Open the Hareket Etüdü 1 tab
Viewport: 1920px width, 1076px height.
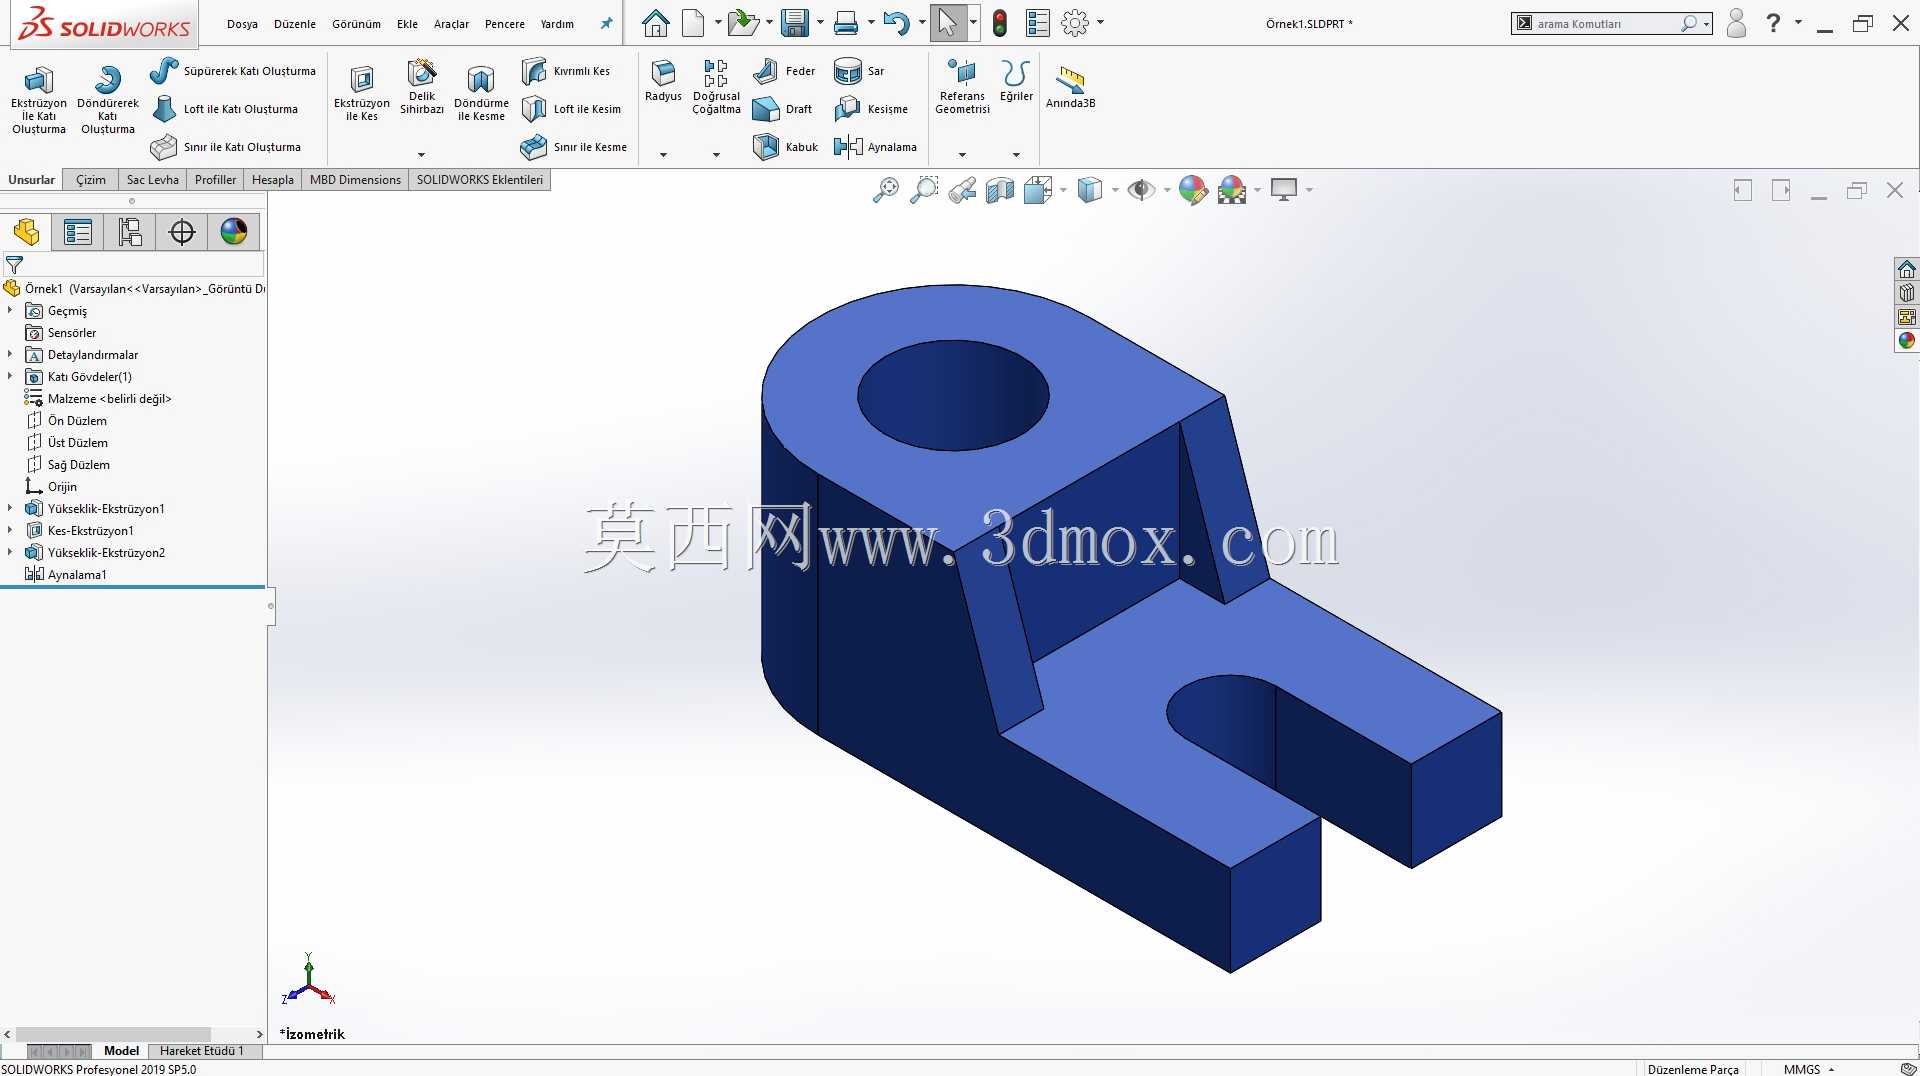coord(201,1051)
